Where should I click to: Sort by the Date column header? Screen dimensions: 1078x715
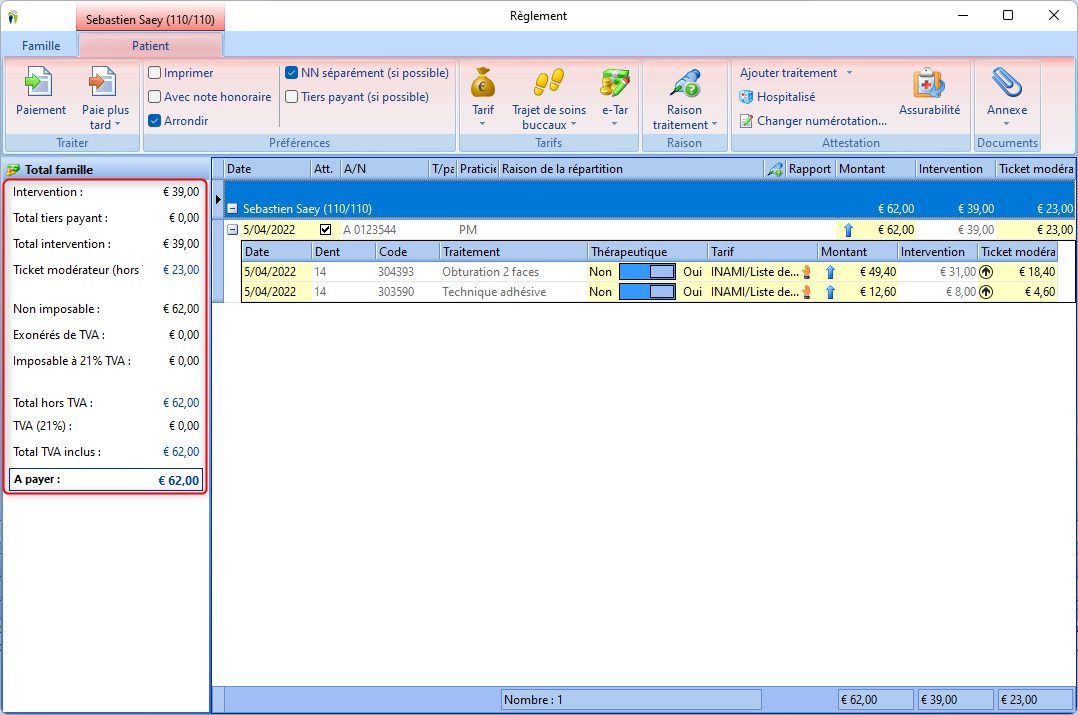point(267,169)
